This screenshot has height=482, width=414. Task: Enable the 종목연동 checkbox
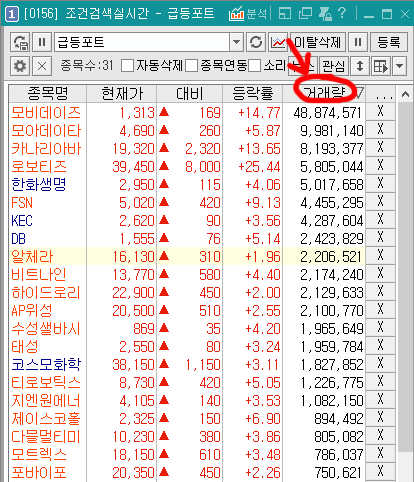[192, 66]
